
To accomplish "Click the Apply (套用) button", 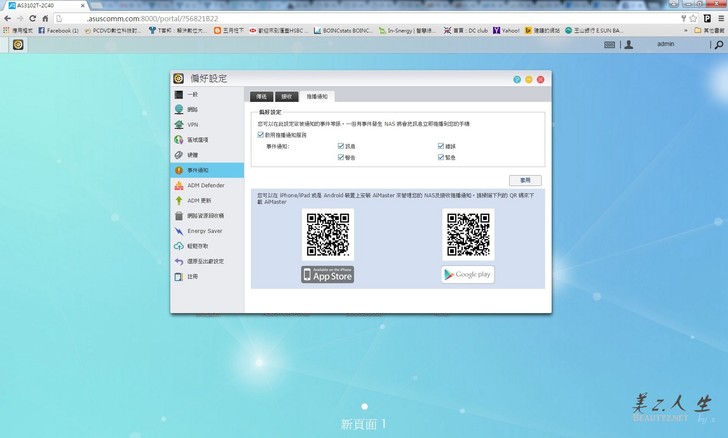I will click(525, 180).
